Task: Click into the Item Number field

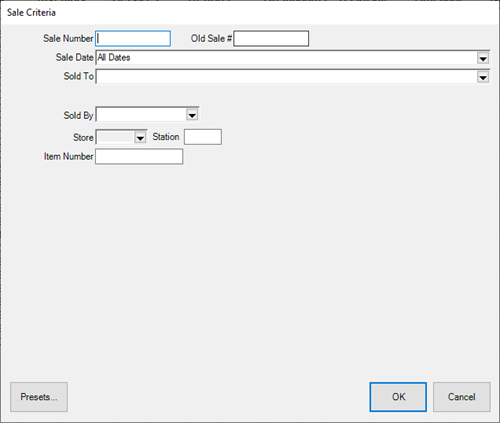Action: click(139, 156)
